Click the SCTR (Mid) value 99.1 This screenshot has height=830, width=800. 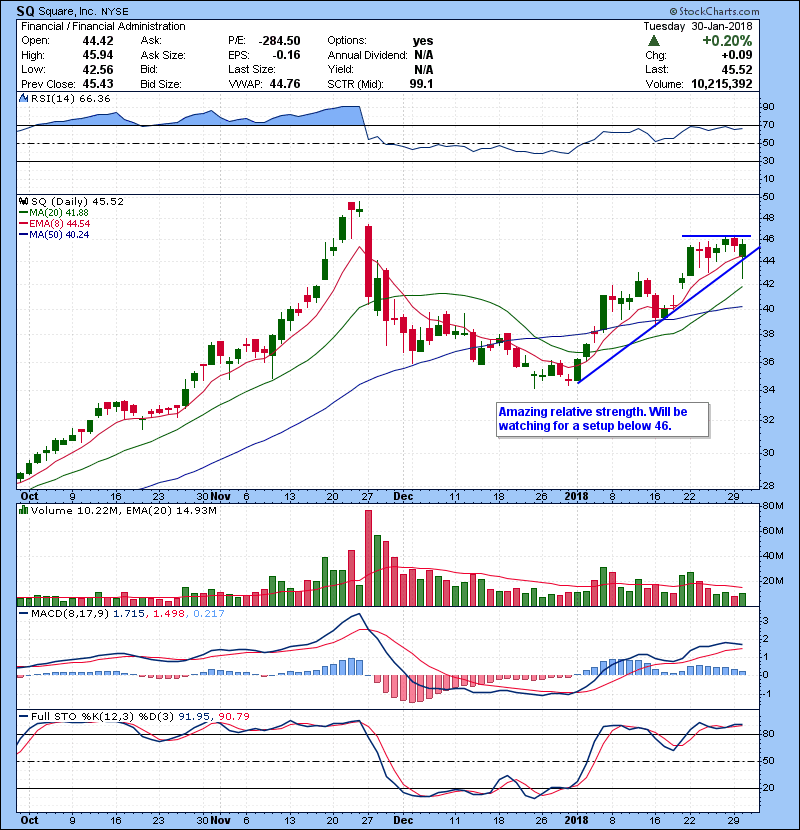[421, 84]
